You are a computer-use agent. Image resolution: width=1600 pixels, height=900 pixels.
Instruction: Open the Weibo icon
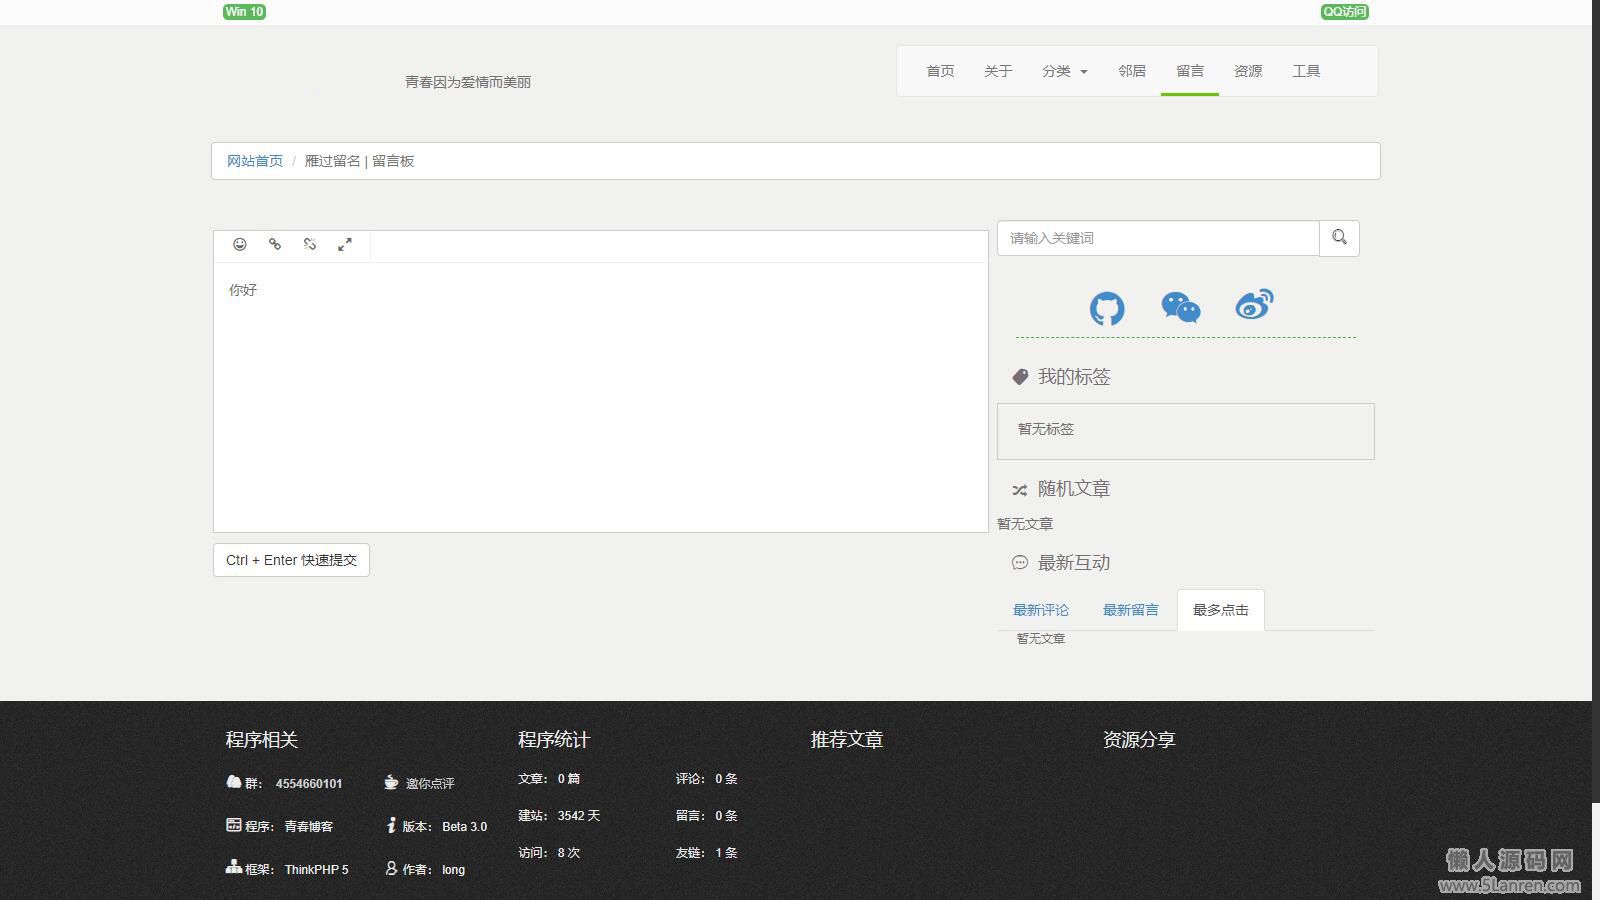pos(1254,305)
